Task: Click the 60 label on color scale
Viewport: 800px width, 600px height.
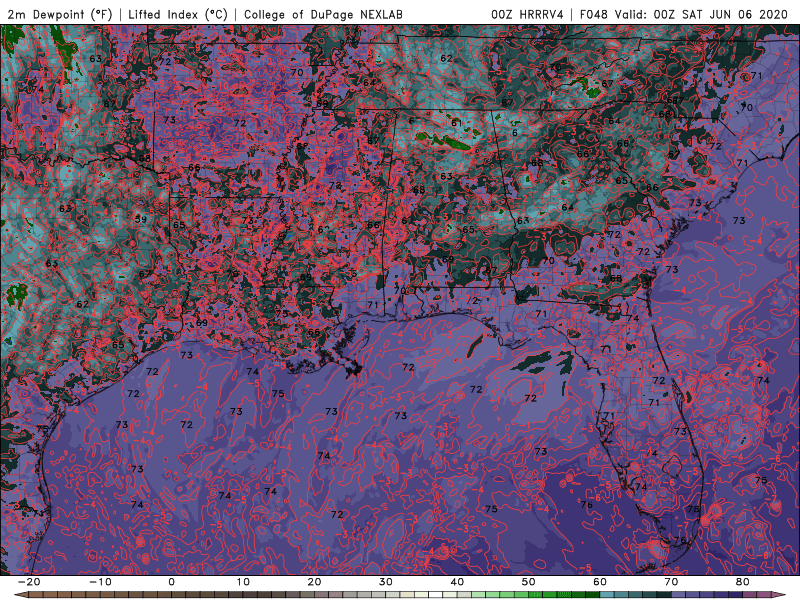Action: (x=600, y=582)
